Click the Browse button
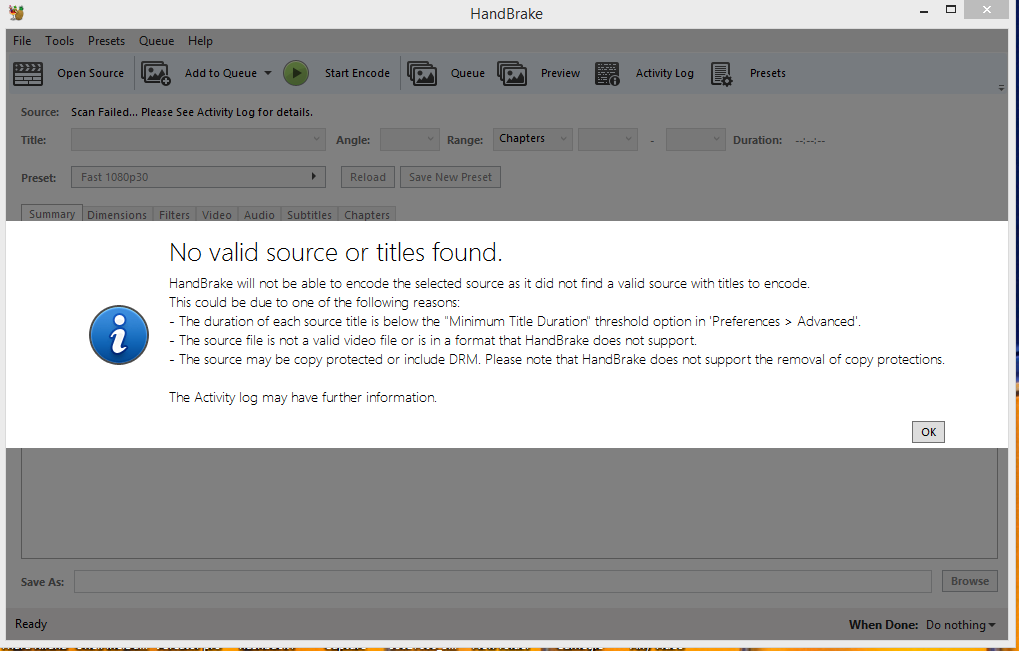Image resolution: width=1019 pixels, height=651 pixels. (x=970, y=581)
